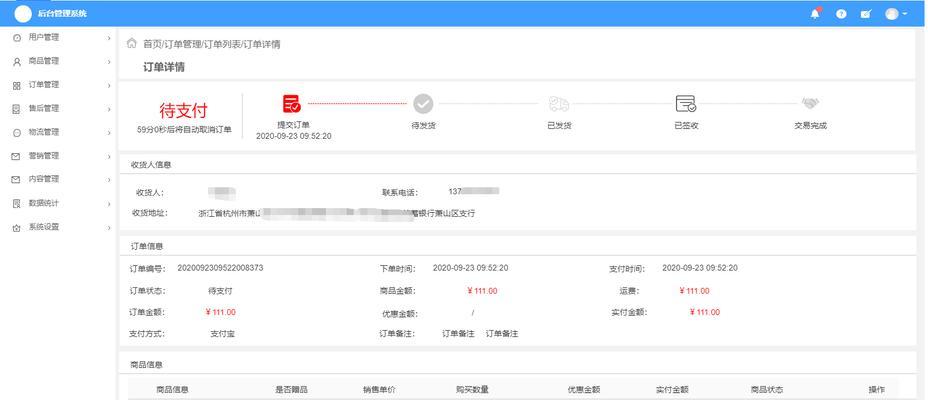This screenshot has width=928, height=400.
Task: Click the 待支付 status heading
Action: point(183,110)
